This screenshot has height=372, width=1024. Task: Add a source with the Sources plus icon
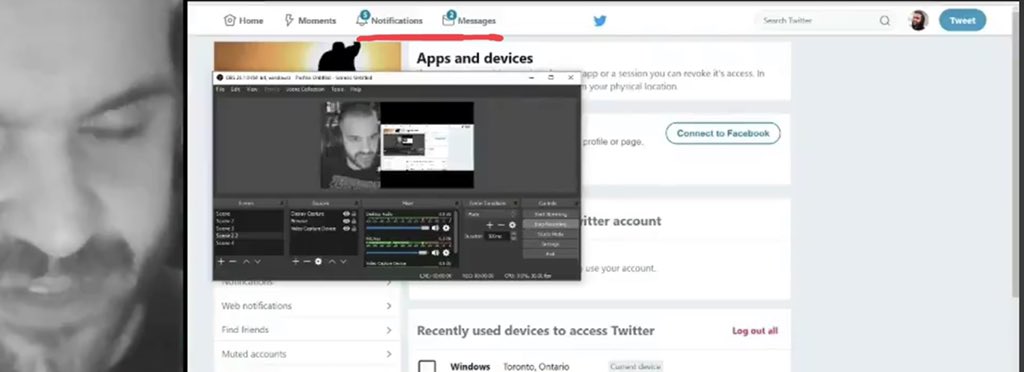coord(296,262)
